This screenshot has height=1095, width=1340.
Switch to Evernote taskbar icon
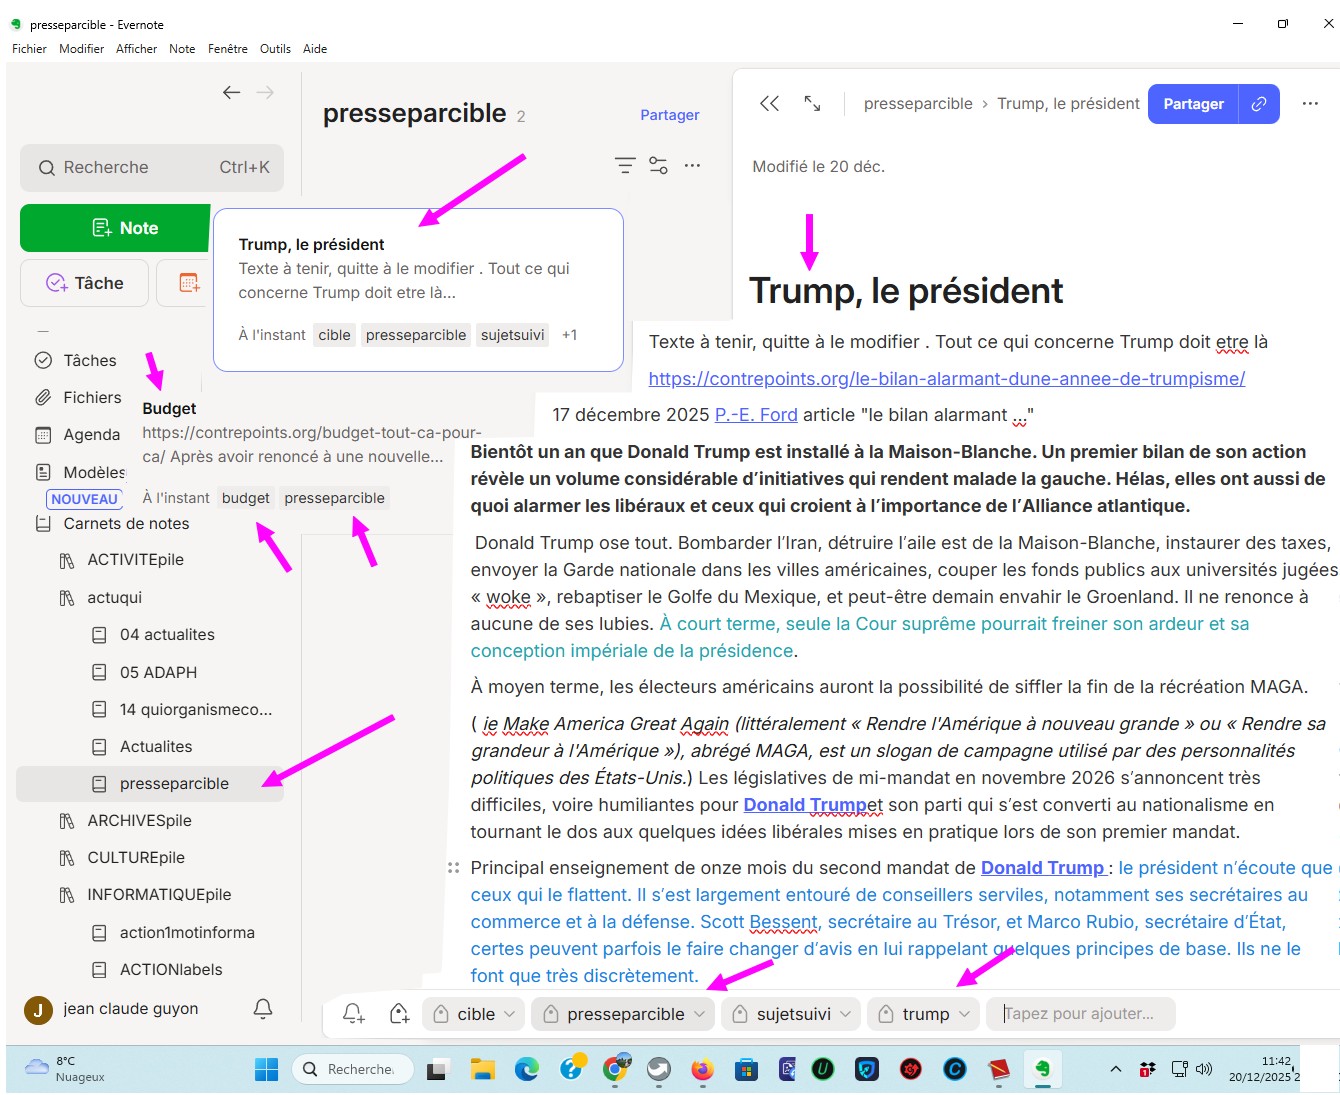point(1043,1070)
